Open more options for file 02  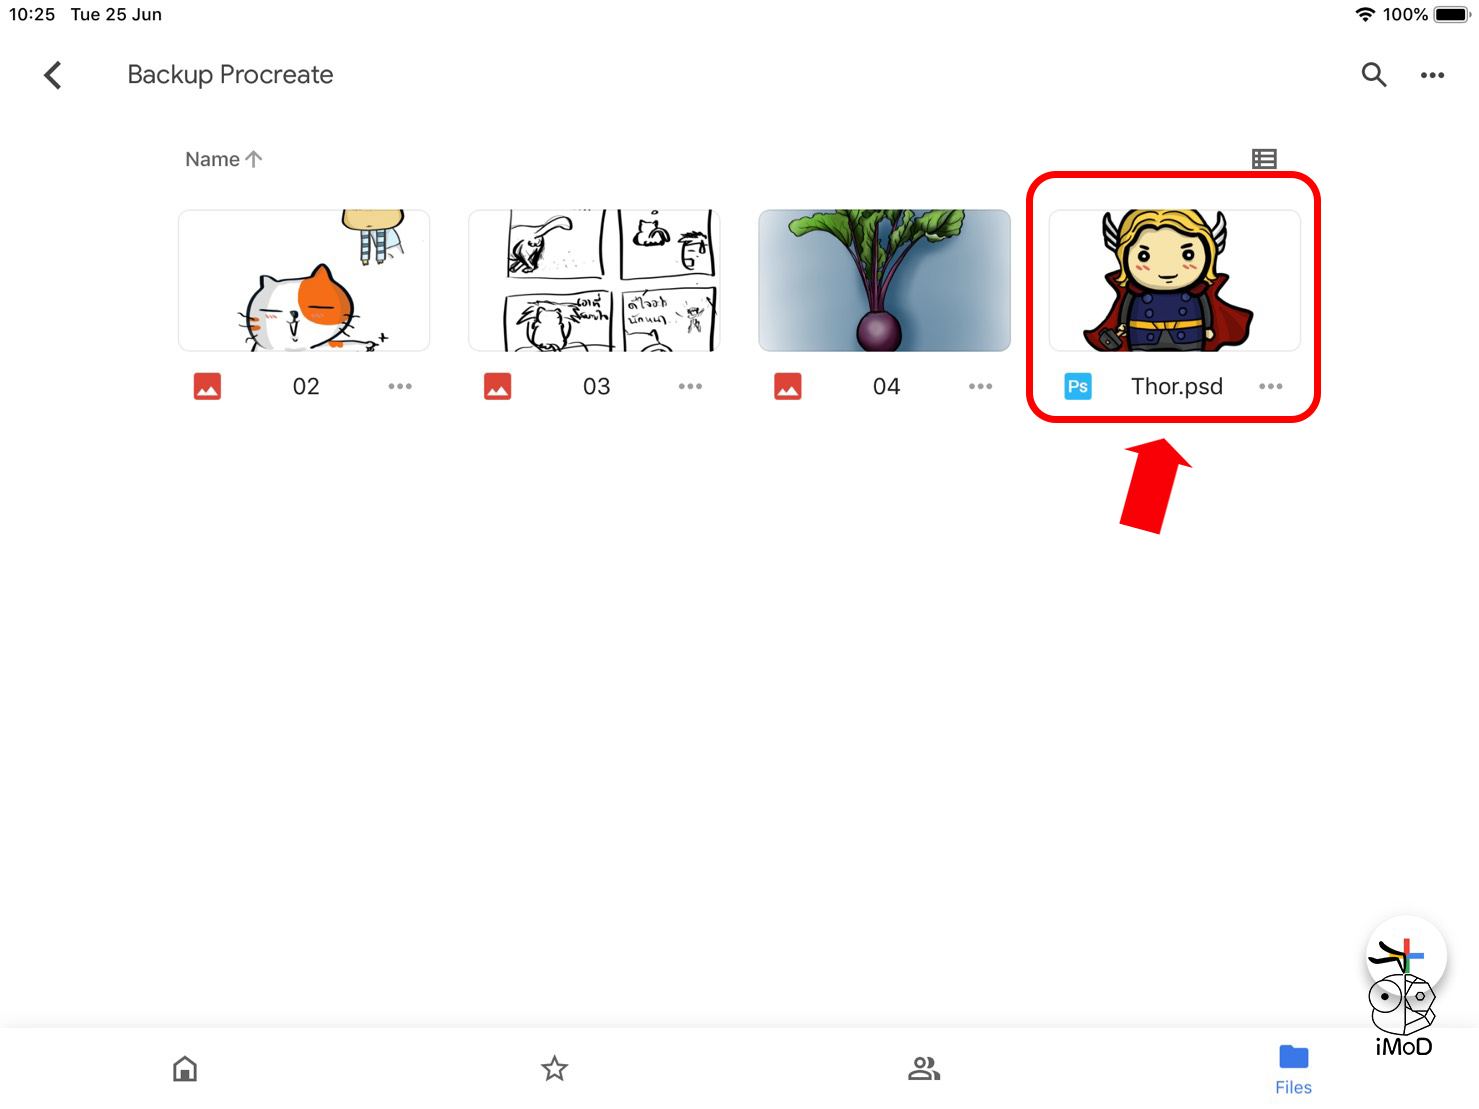pyautogui.click(x=400, y=386)
